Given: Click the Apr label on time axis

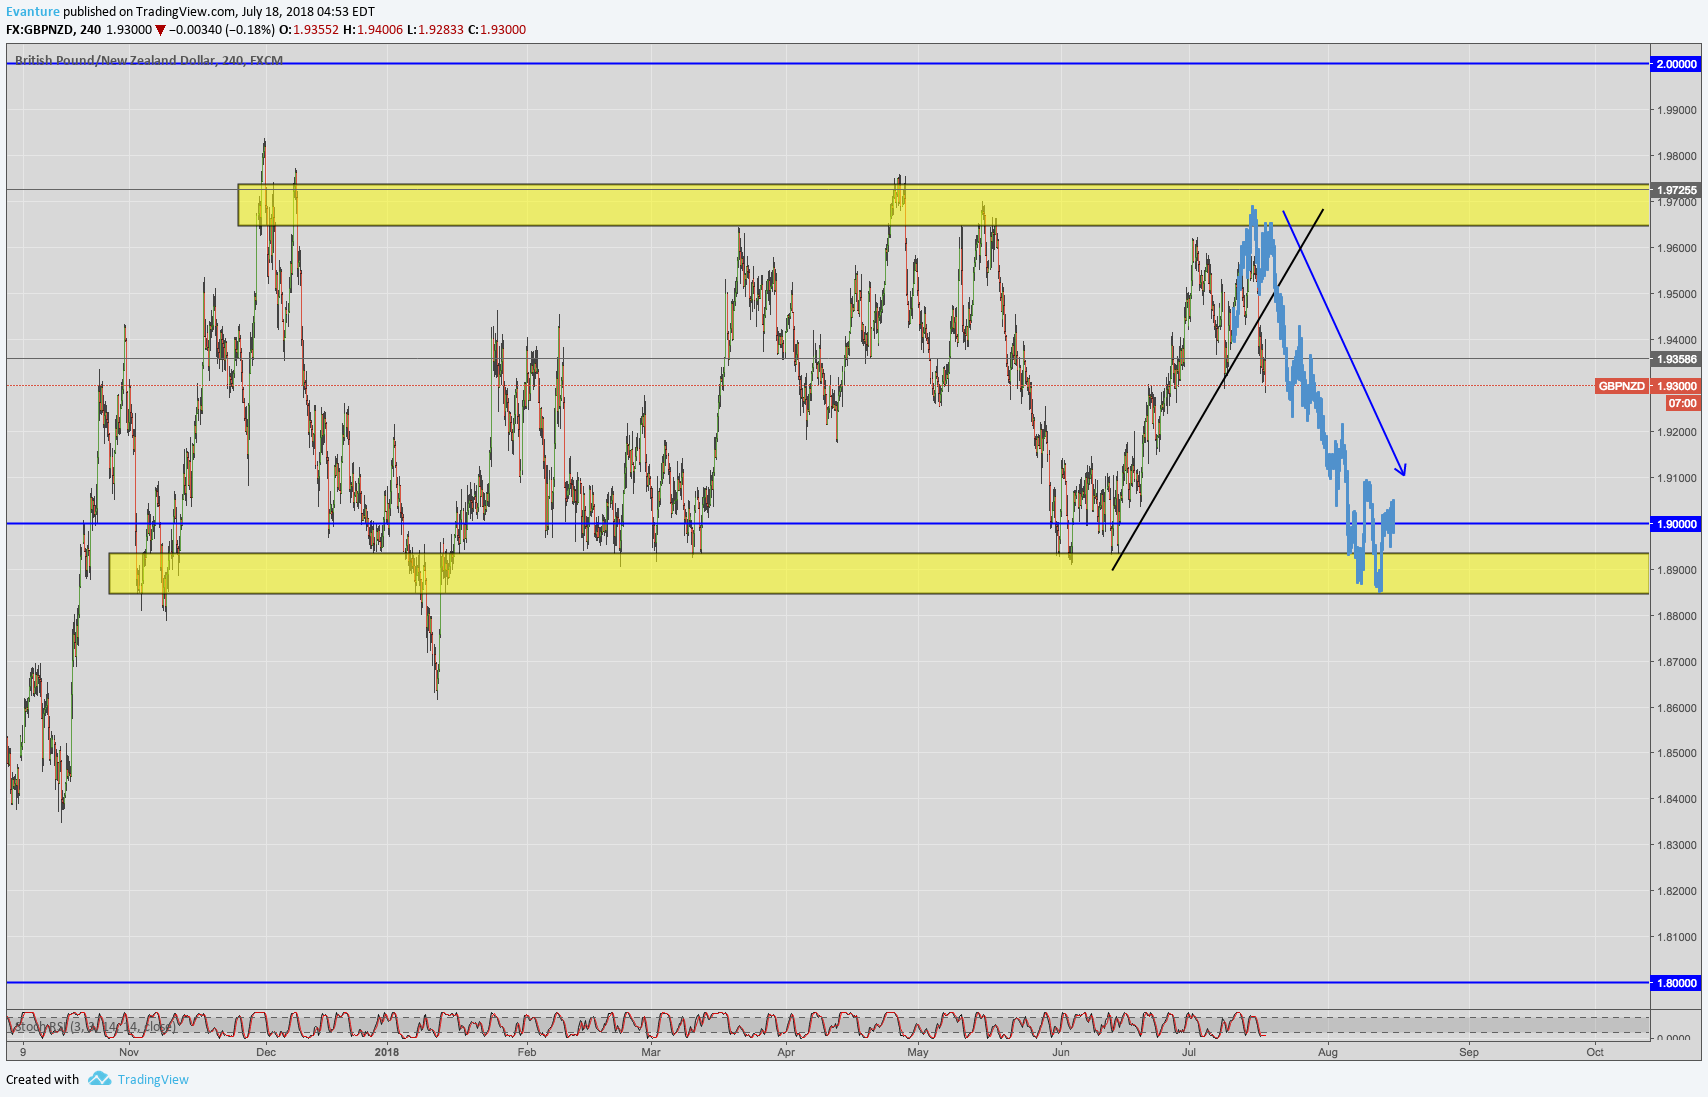Looking at the screenshot, I should (786, 1052).
